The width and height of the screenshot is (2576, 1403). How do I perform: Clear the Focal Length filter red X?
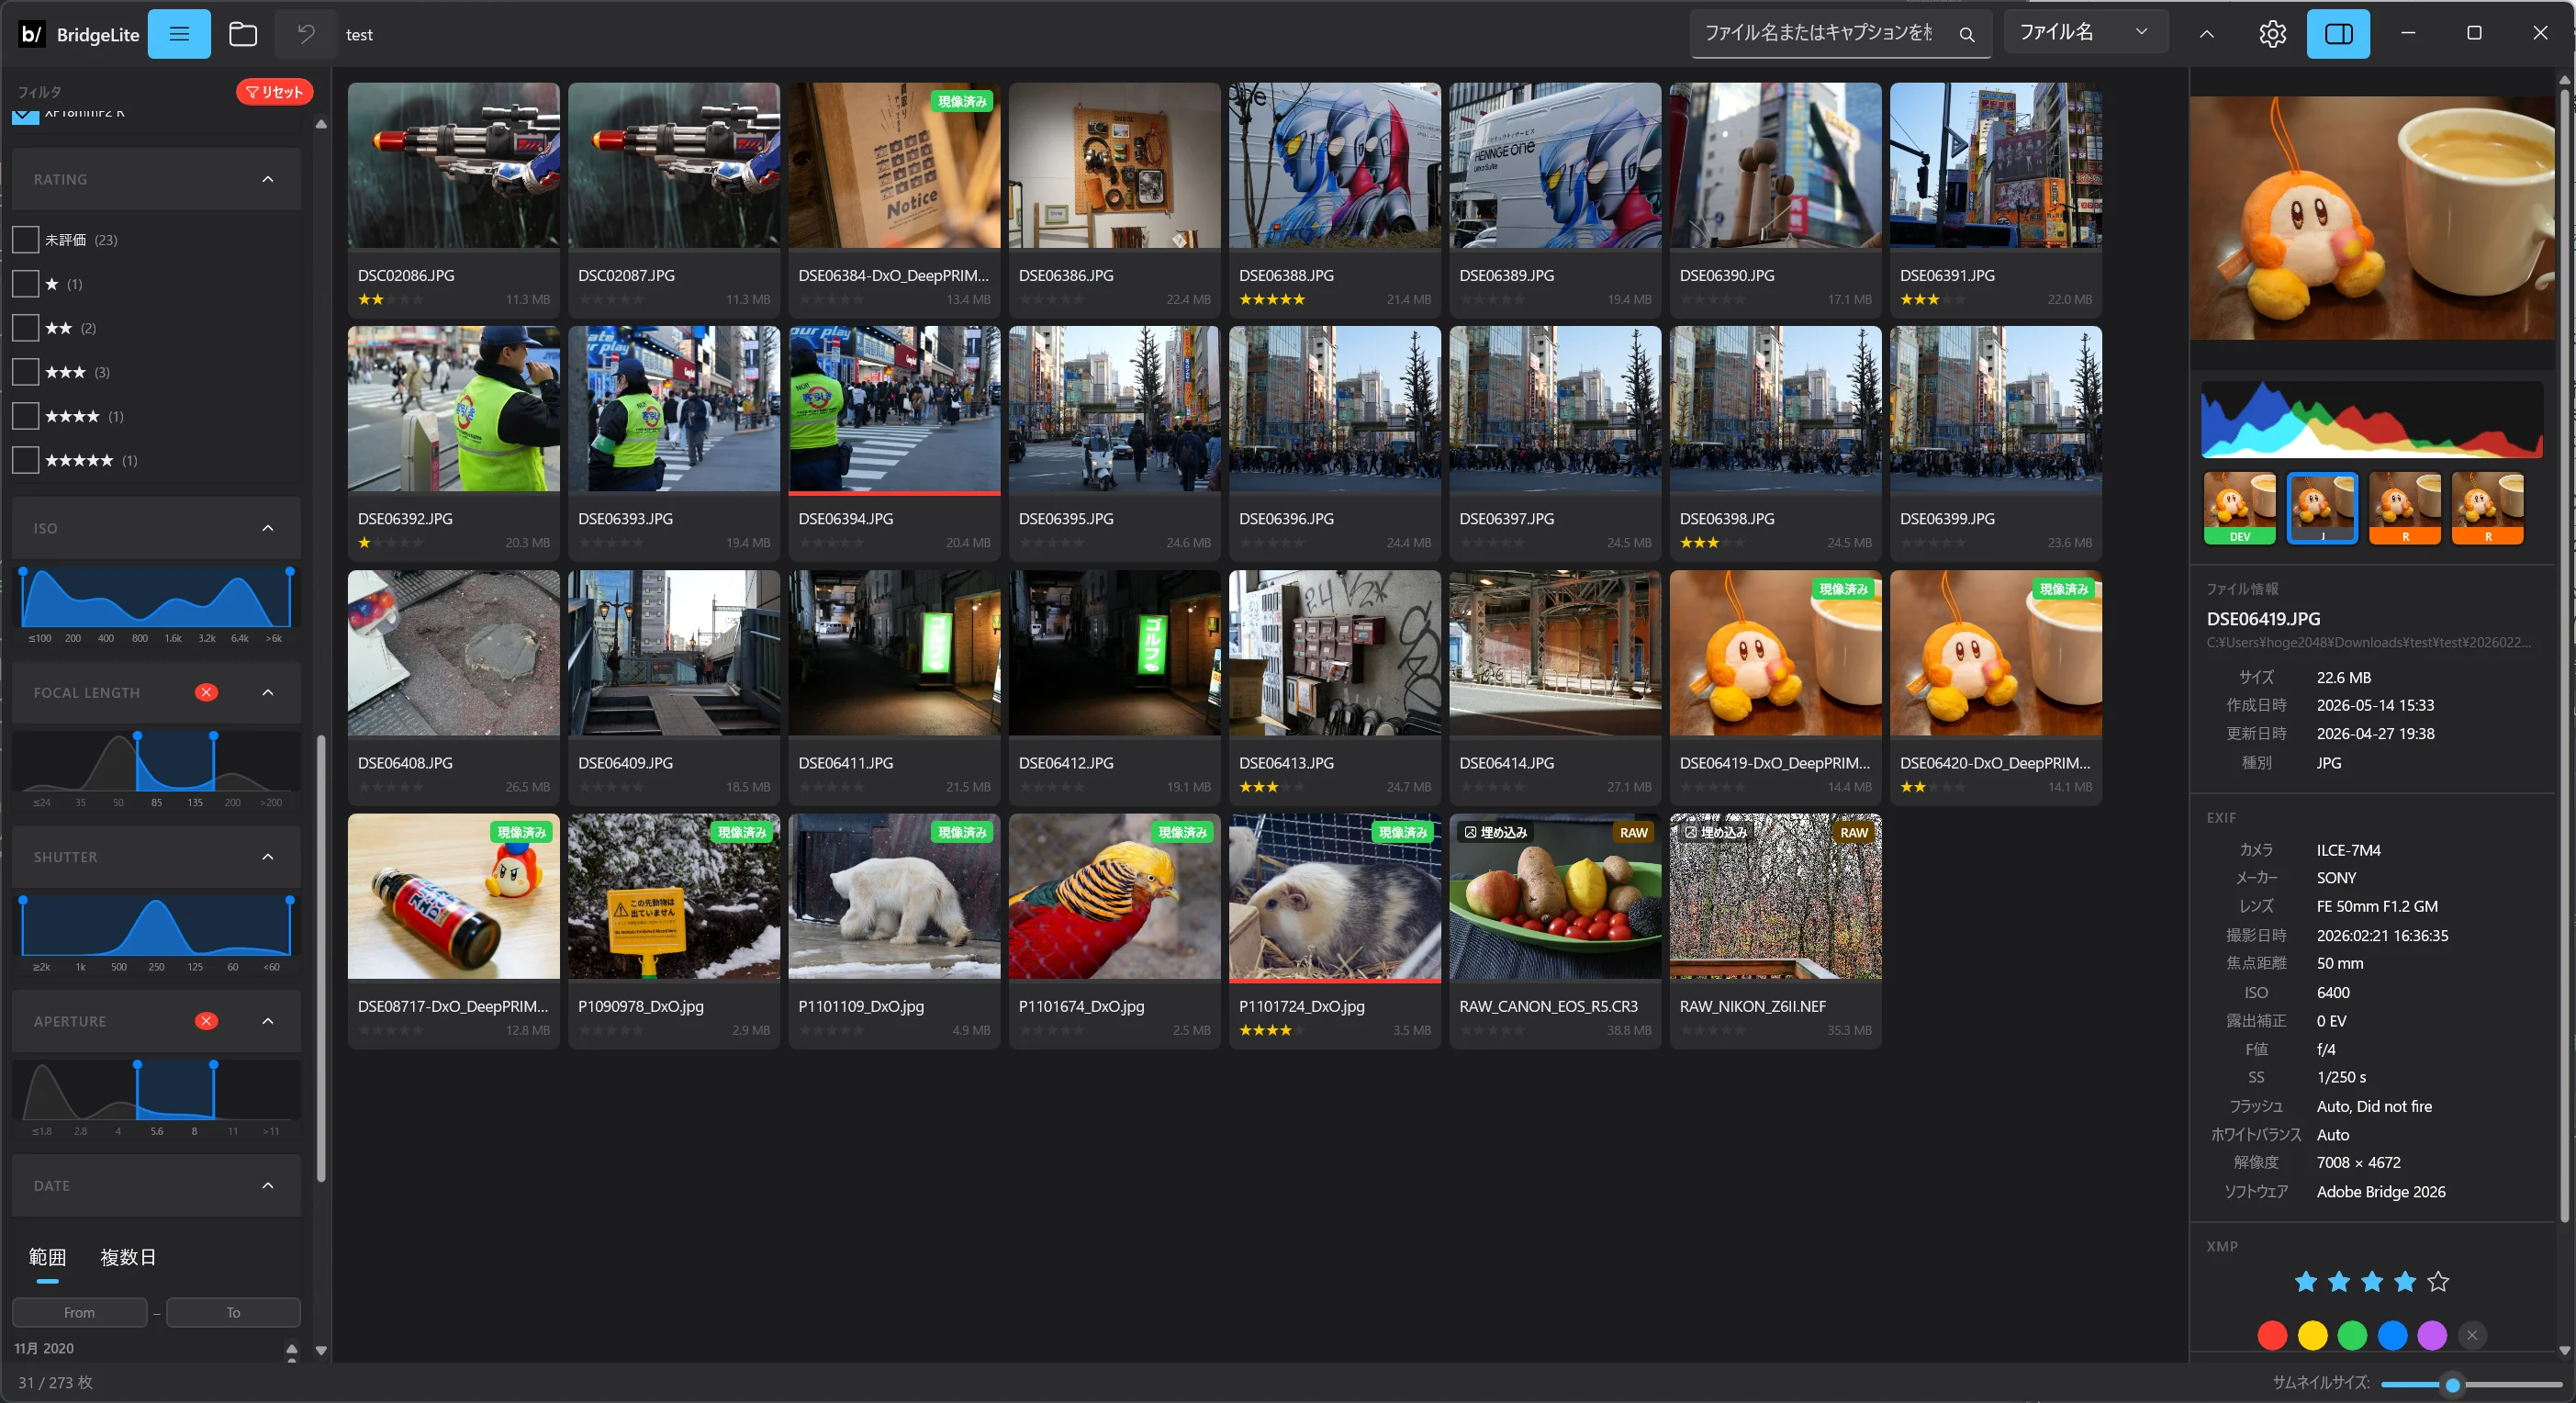206,692
